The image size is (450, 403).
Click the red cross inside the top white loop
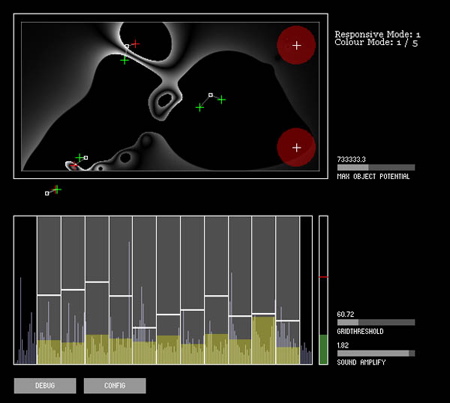[135, 44]
